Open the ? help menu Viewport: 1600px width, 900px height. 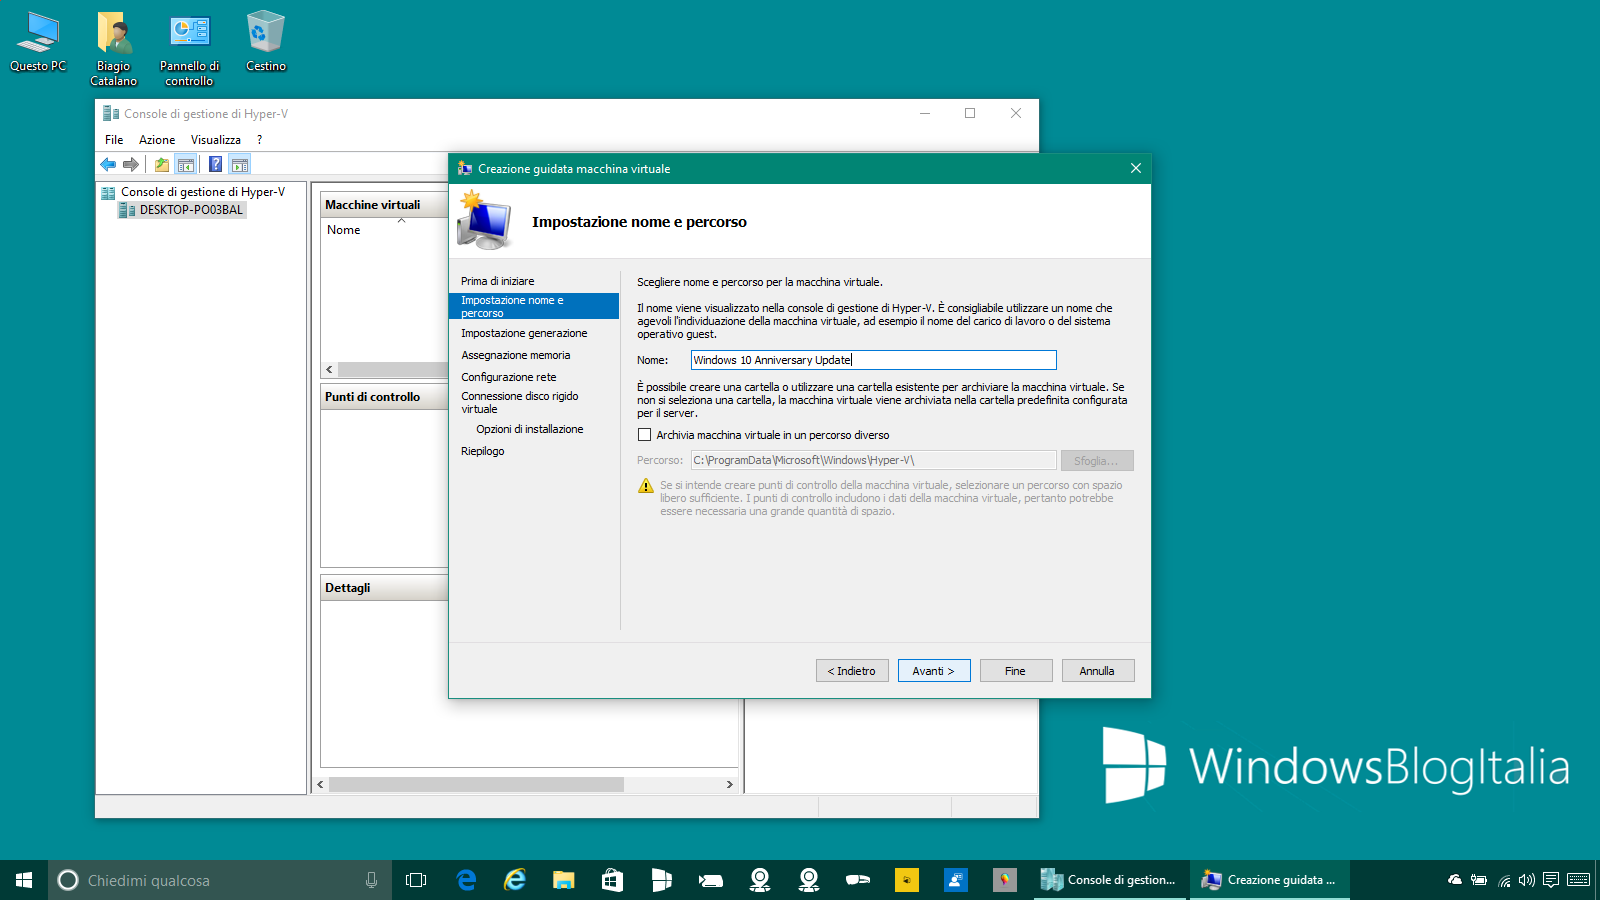tap(259, 140)
